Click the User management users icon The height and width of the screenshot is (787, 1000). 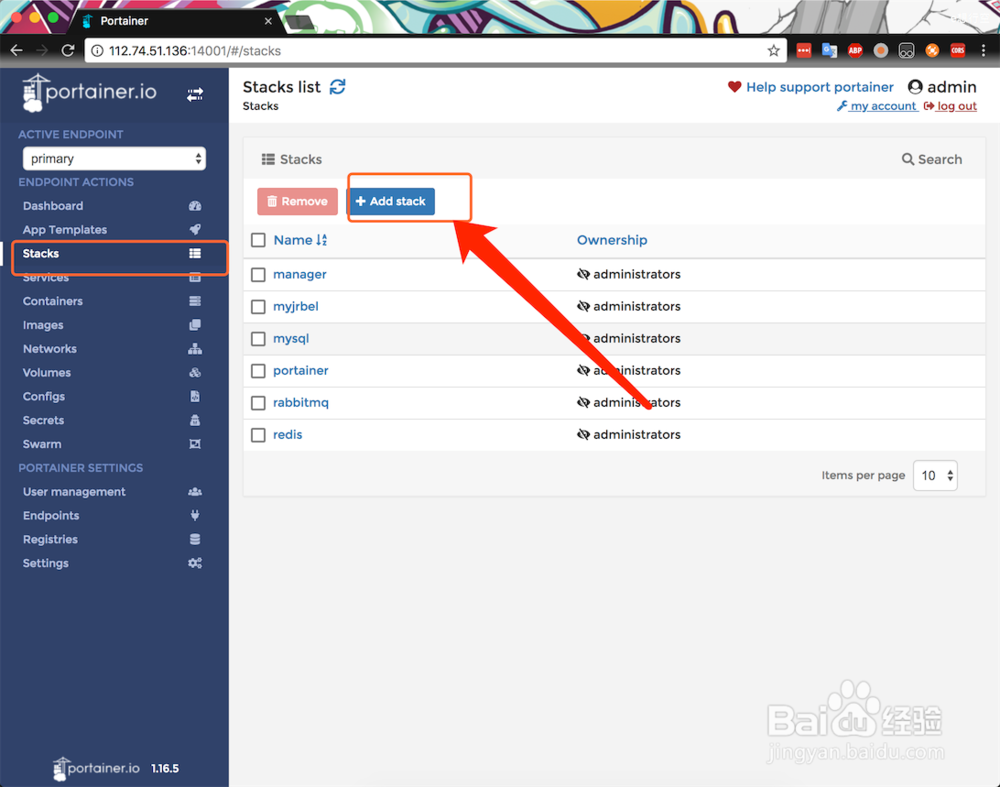(195, 492)
